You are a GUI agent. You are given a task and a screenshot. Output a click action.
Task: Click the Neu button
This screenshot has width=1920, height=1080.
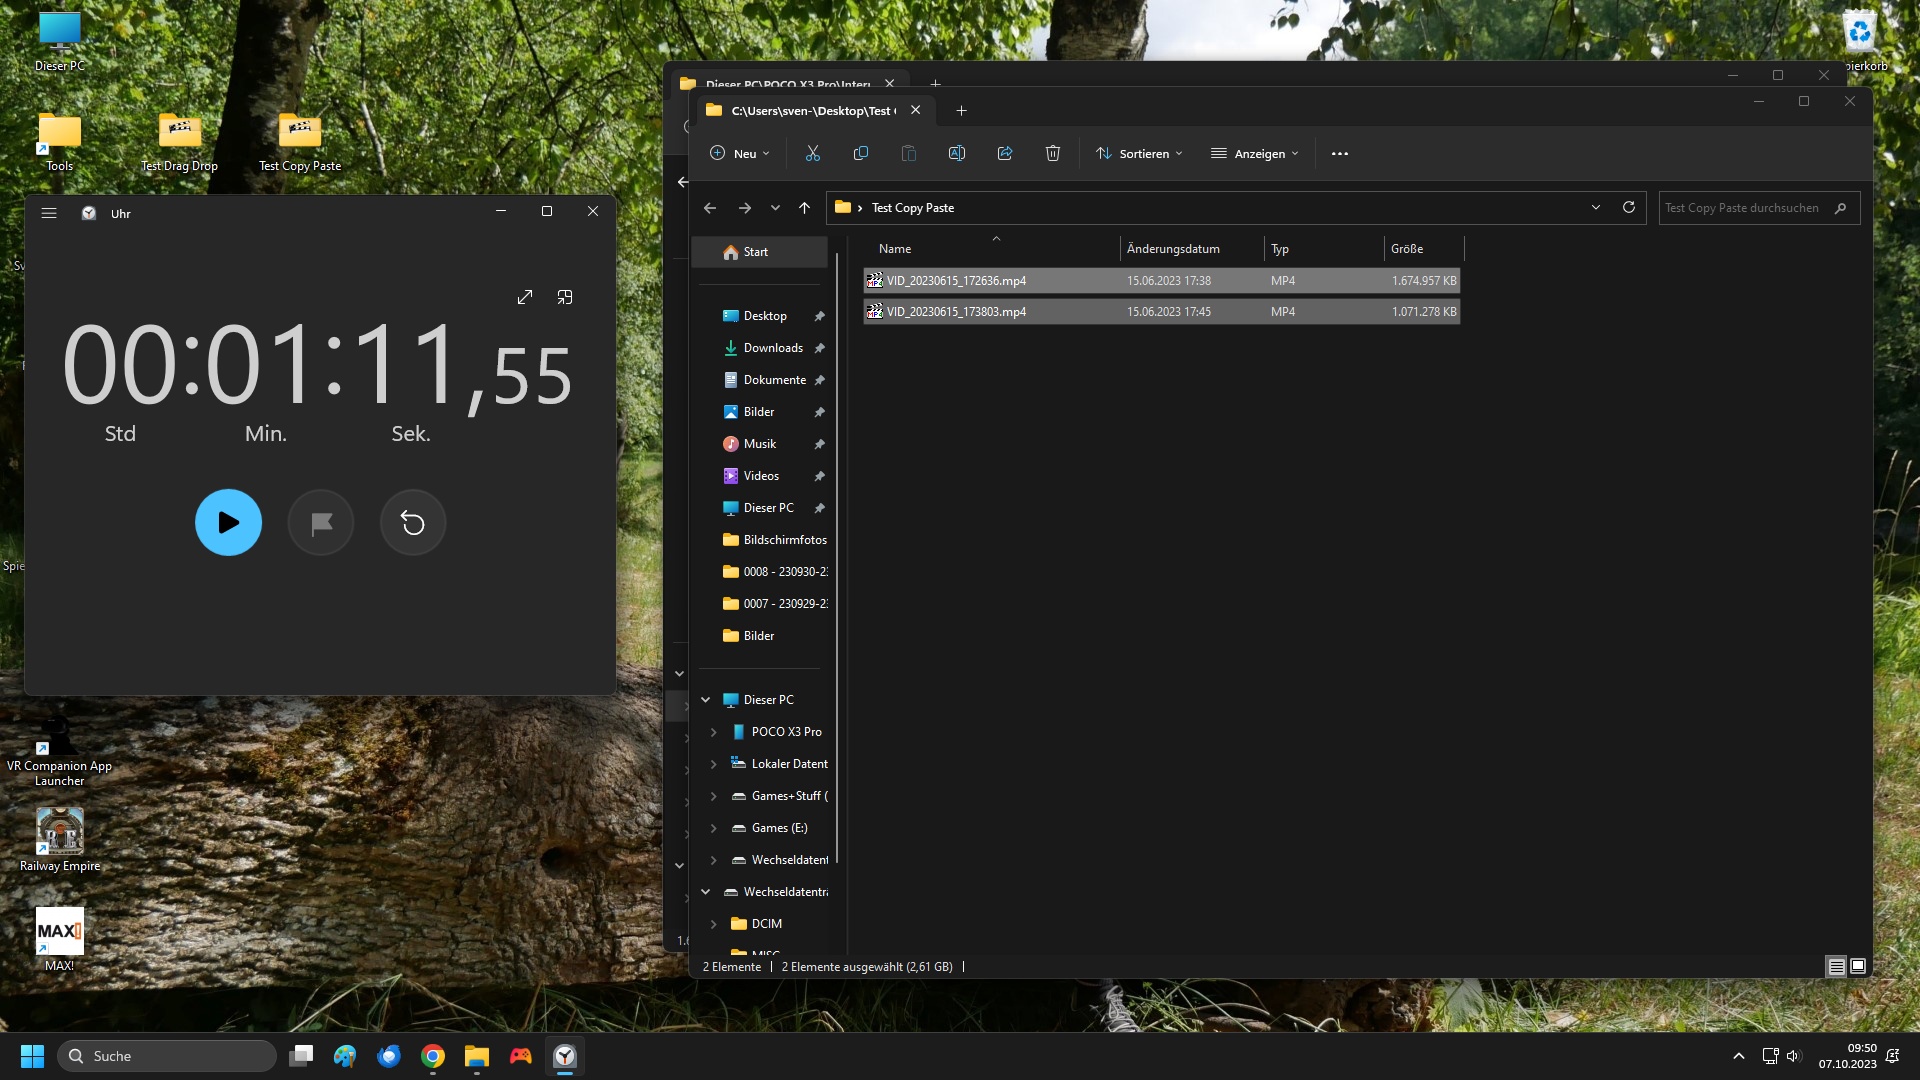739,153
